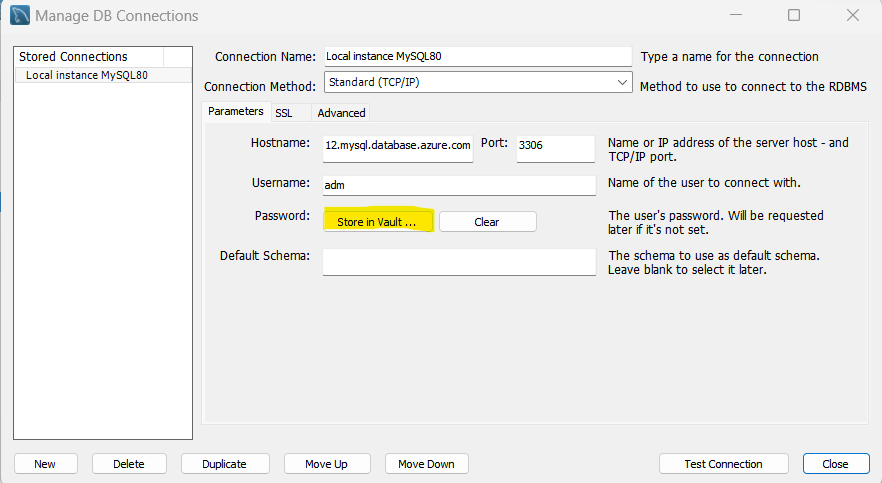Click the Move Down button
Image resolution: width=882 pixels, height=483 pixels.
click(x=426, y=464)
